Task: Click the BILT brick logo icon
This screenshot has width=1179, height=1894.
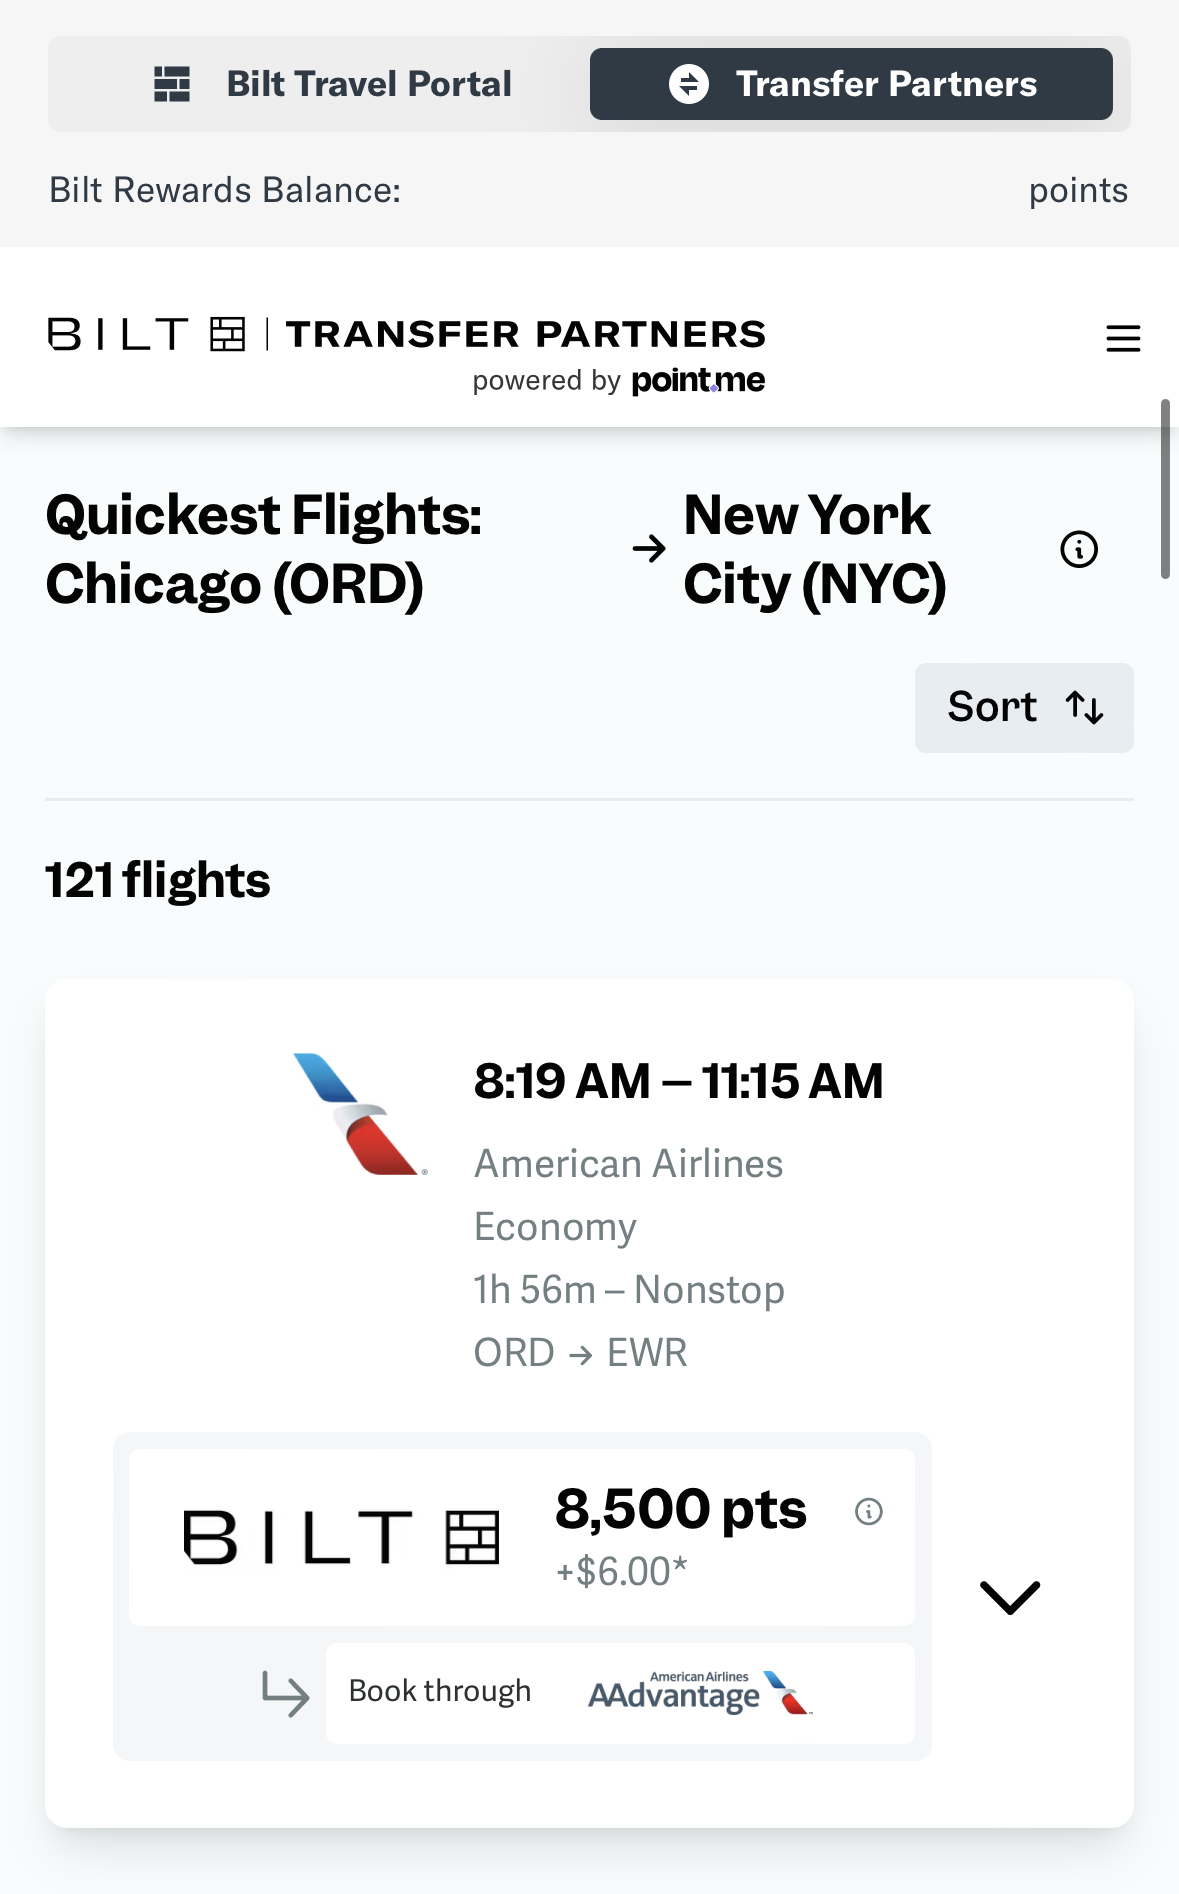Action: 228,335
